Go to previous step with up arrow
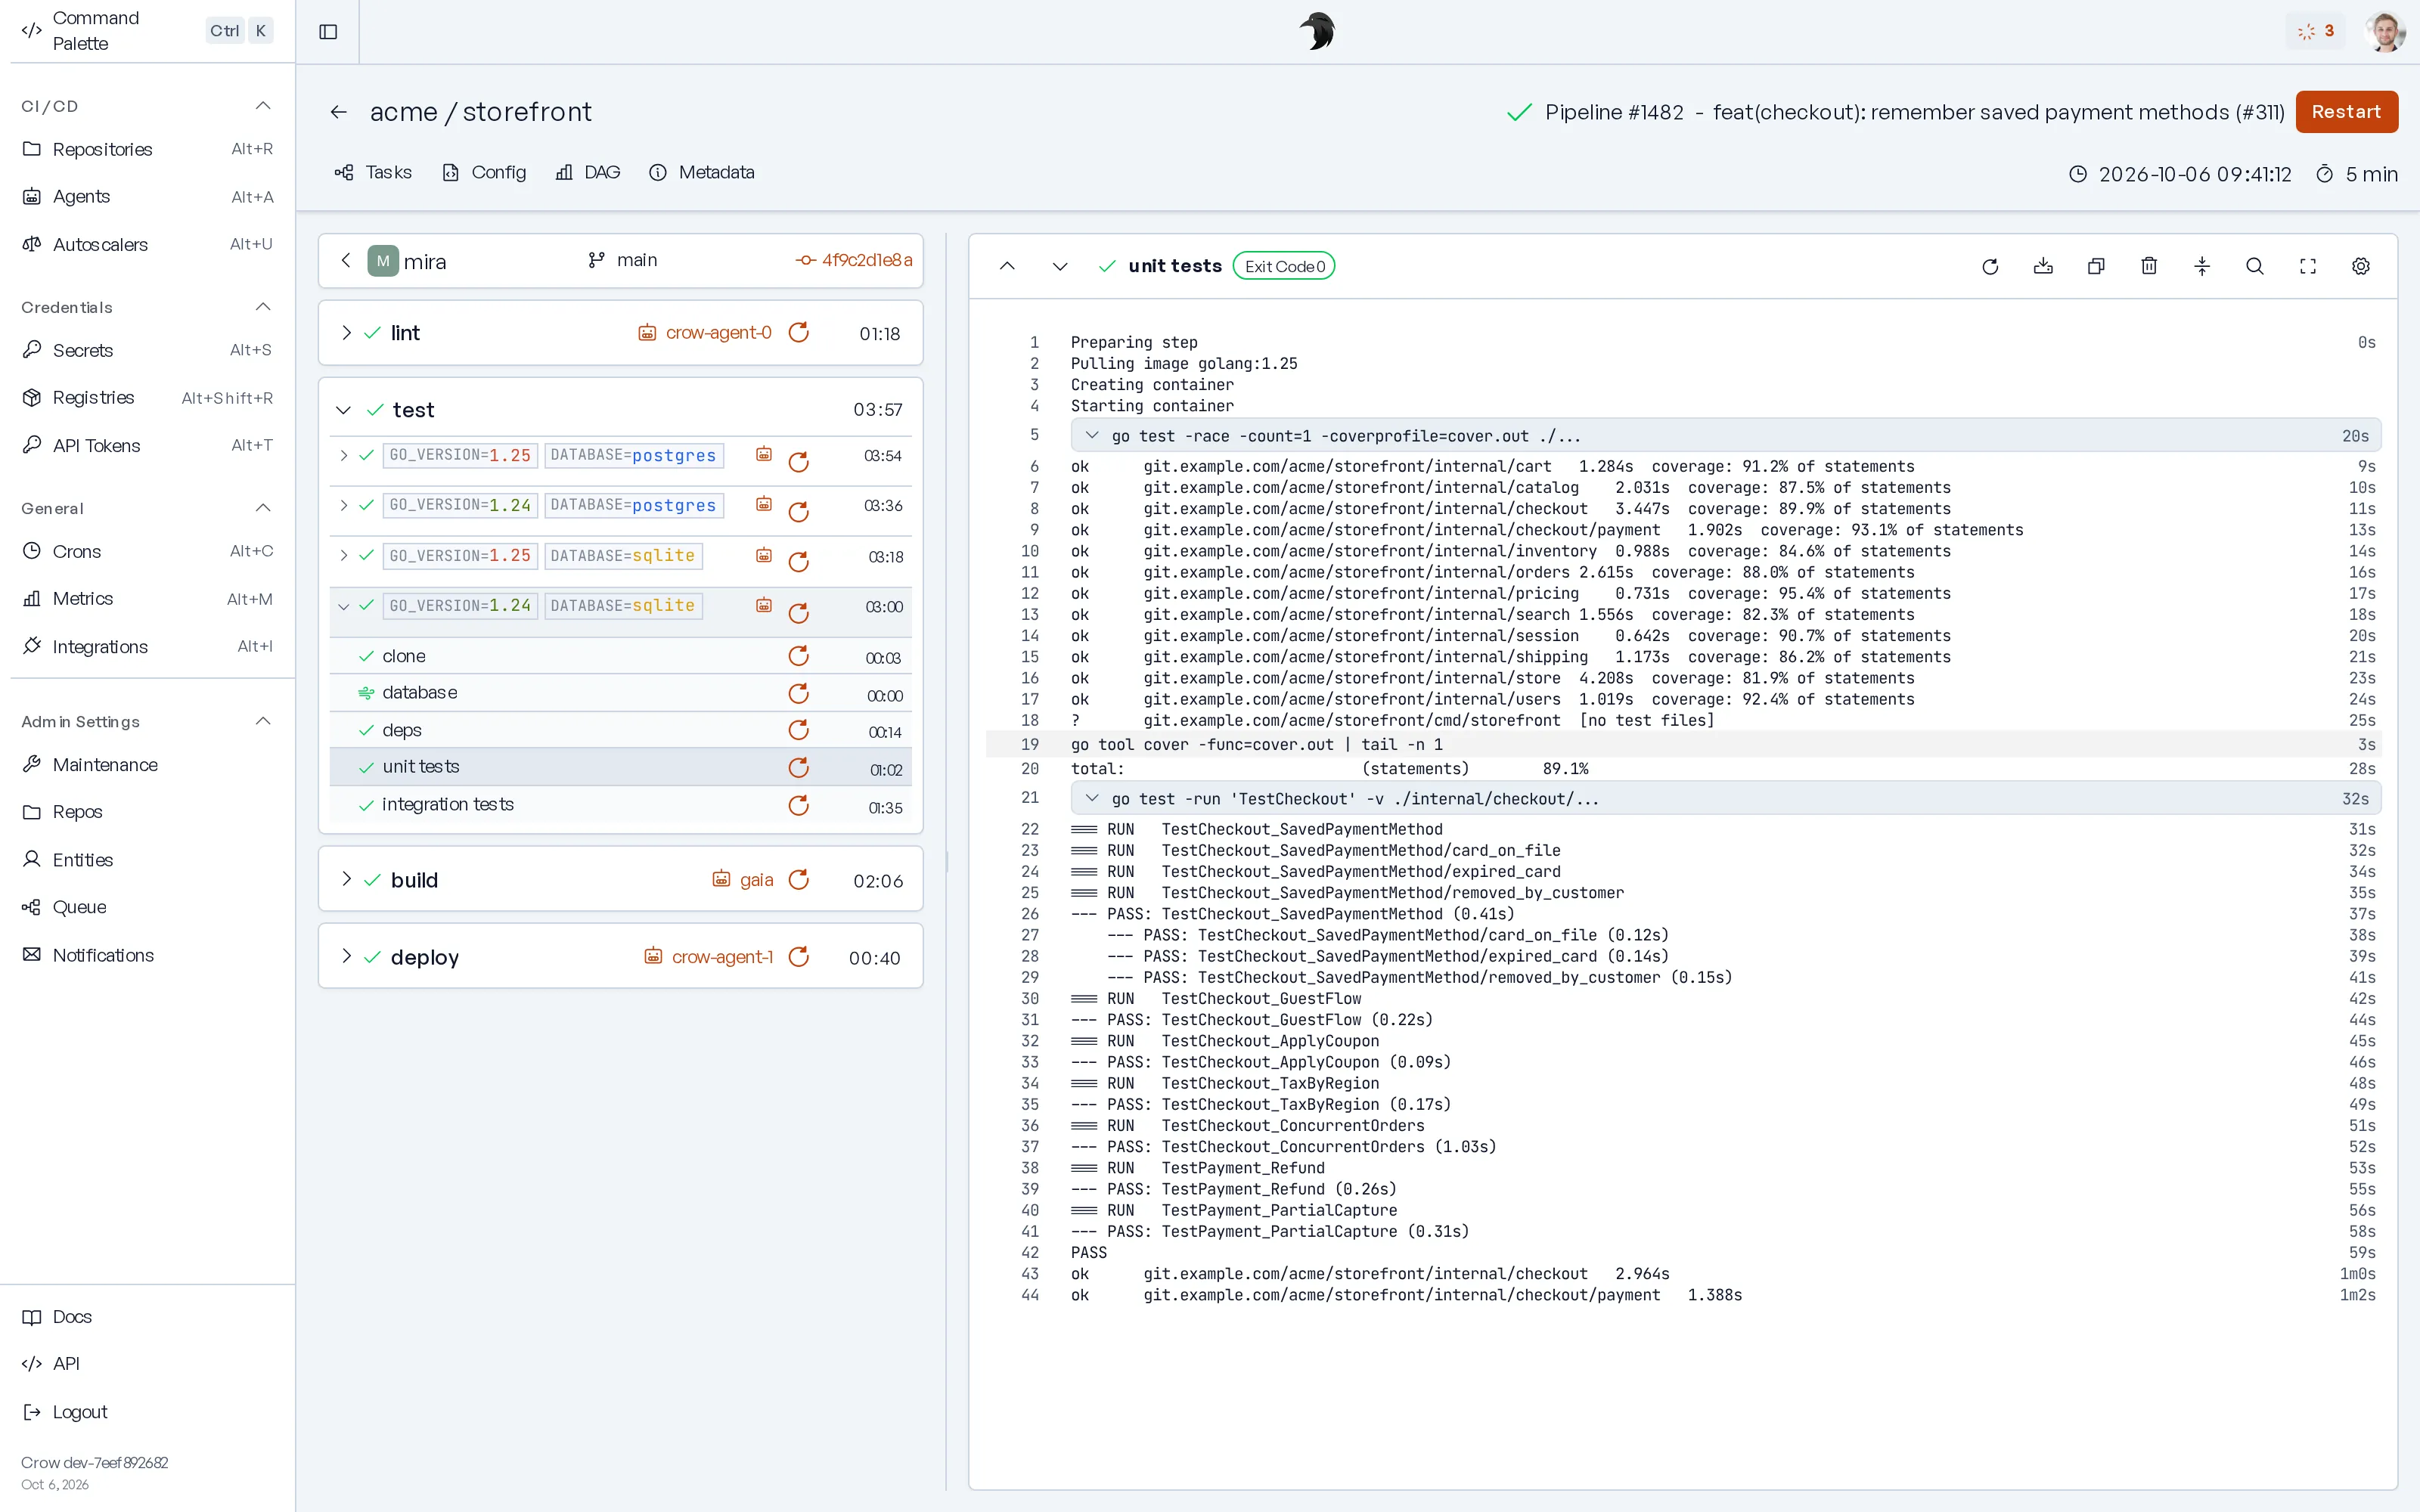This screenshot has height=1512, width=2420. 1007,266
